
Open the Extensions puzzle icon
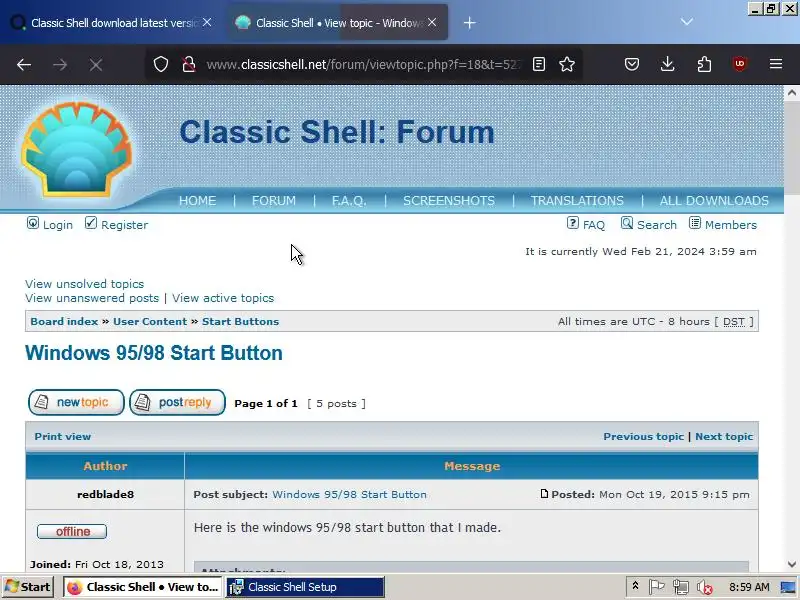pyautogui.click(x=704, y=64)
